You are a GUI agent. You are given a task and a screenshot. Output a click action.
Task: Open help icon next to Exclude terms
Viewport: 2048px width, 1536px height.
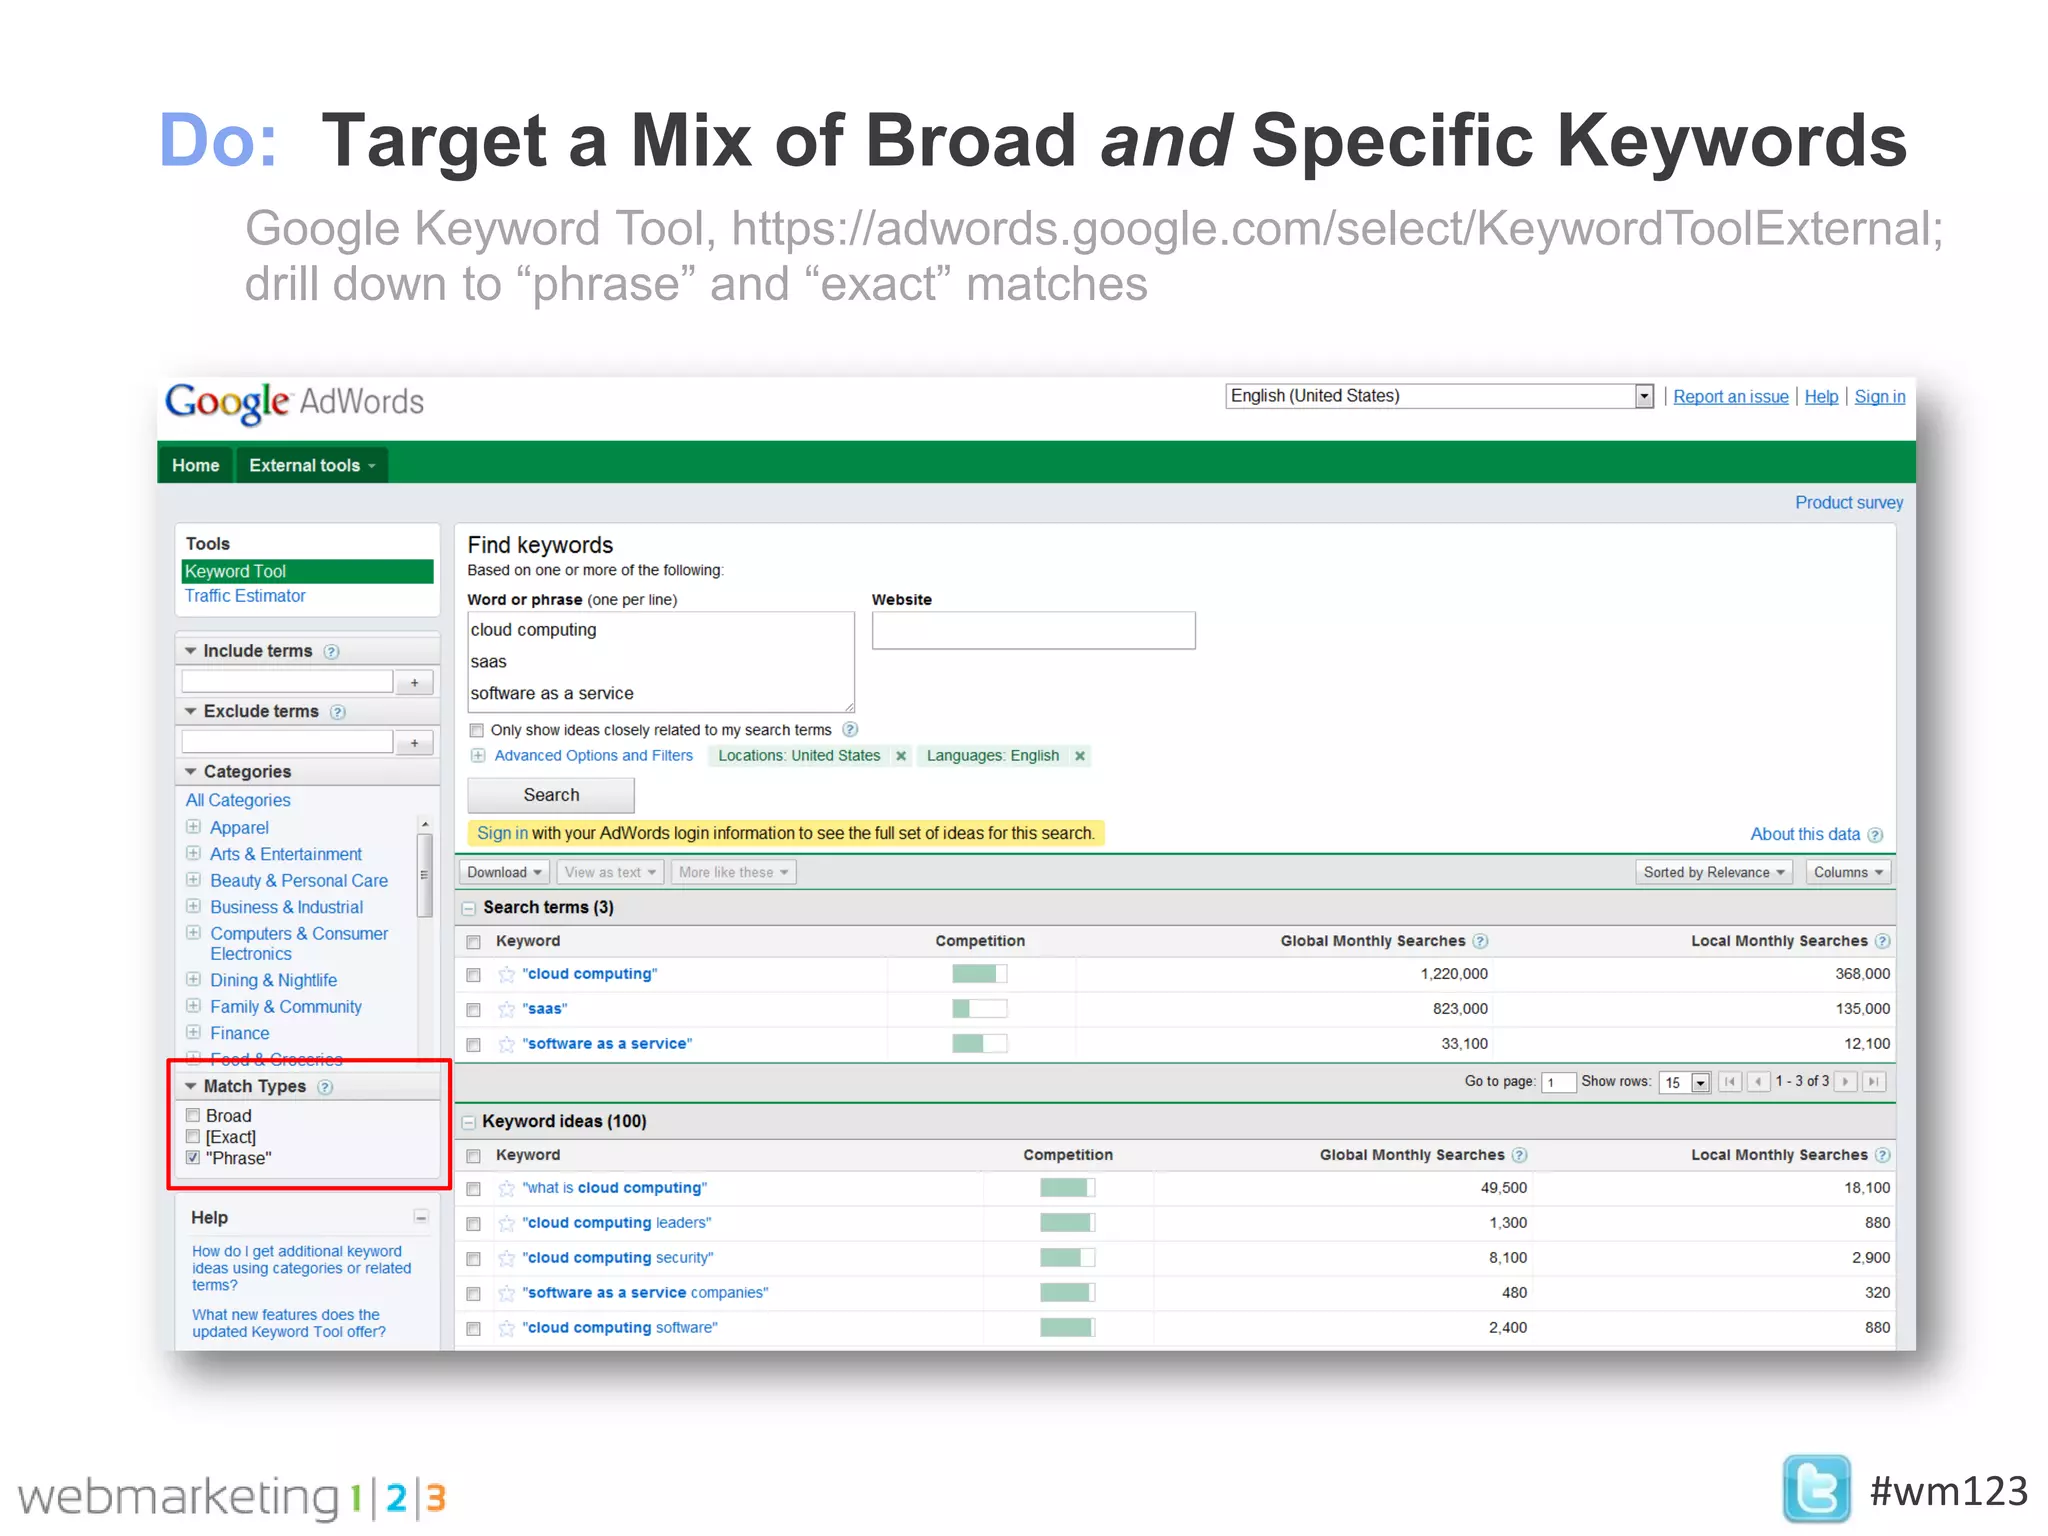338,712
